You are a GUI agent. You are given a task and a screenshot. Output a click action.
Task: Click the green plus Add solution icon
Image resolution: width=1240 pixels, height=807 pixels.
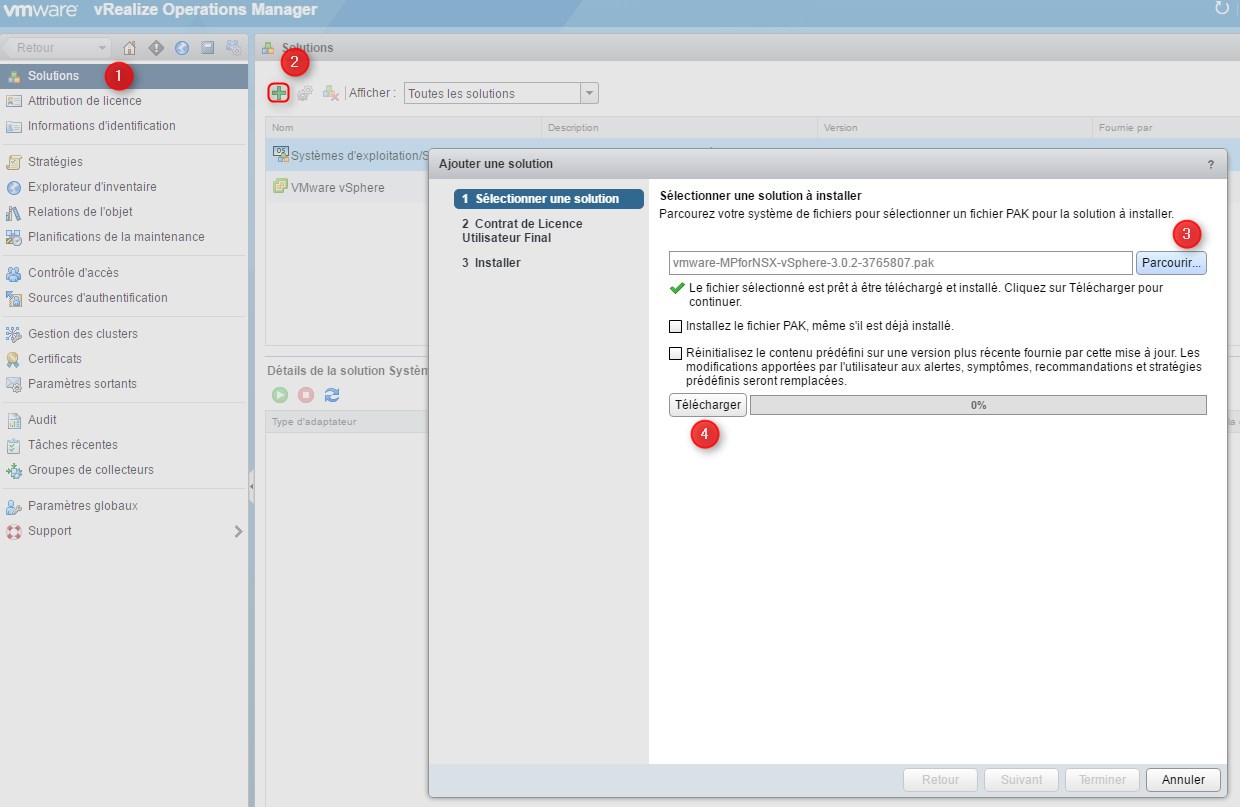[x=279, y=93]
